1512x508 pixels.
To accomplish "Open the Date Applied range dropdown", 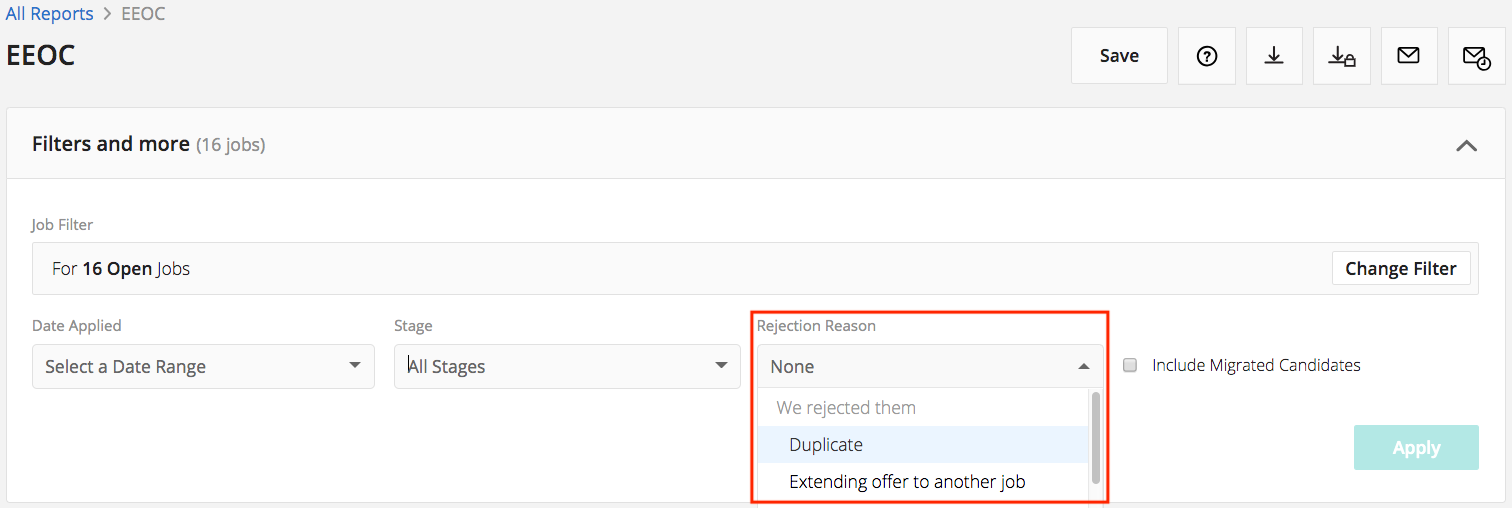I will point(203,367).
